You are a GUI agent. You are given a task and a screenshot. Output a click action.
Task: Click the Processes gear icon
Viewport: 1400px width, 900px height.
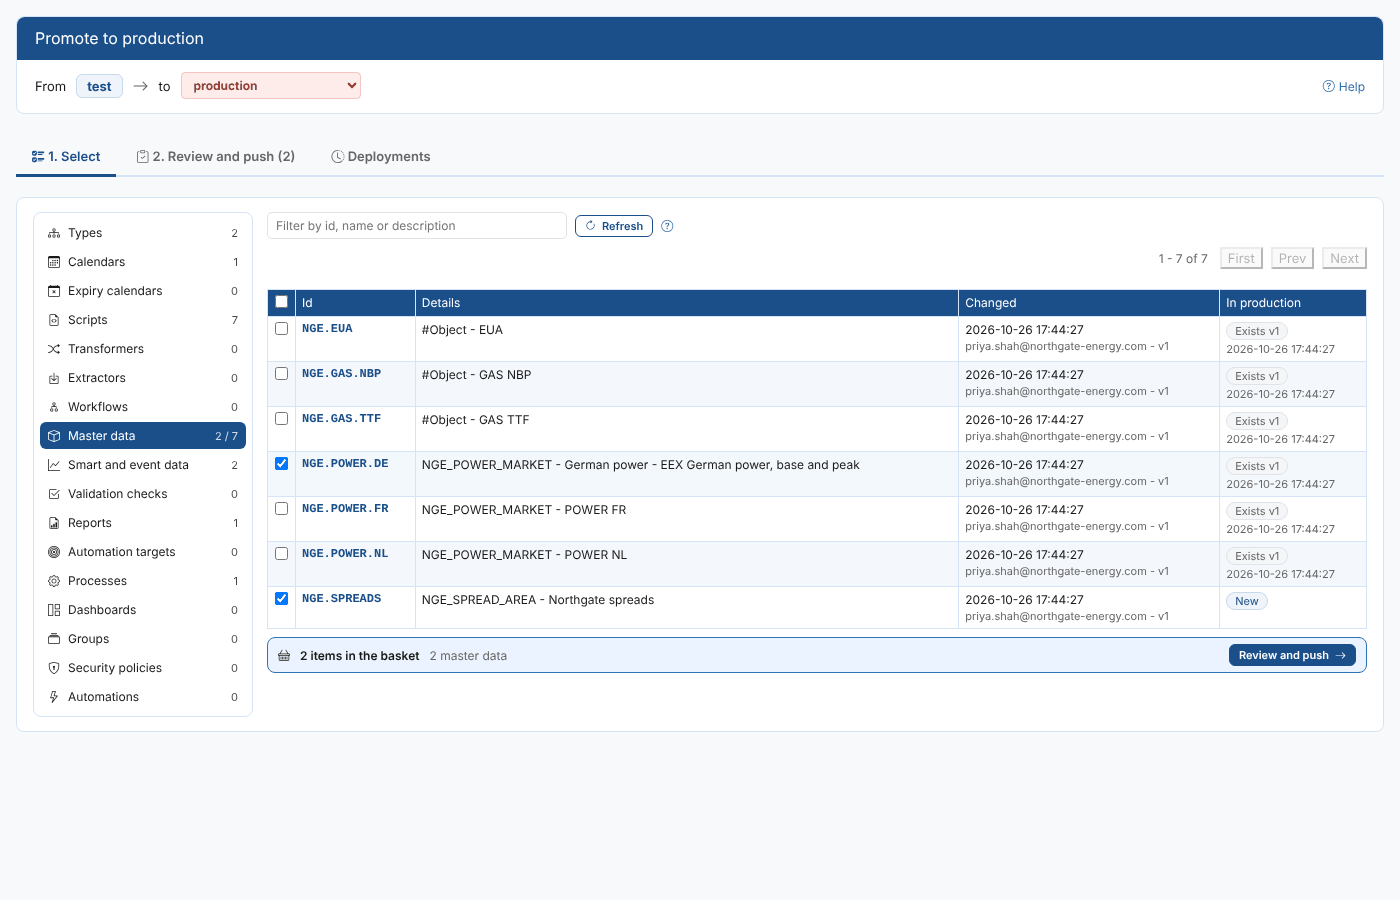pos(54,581)
